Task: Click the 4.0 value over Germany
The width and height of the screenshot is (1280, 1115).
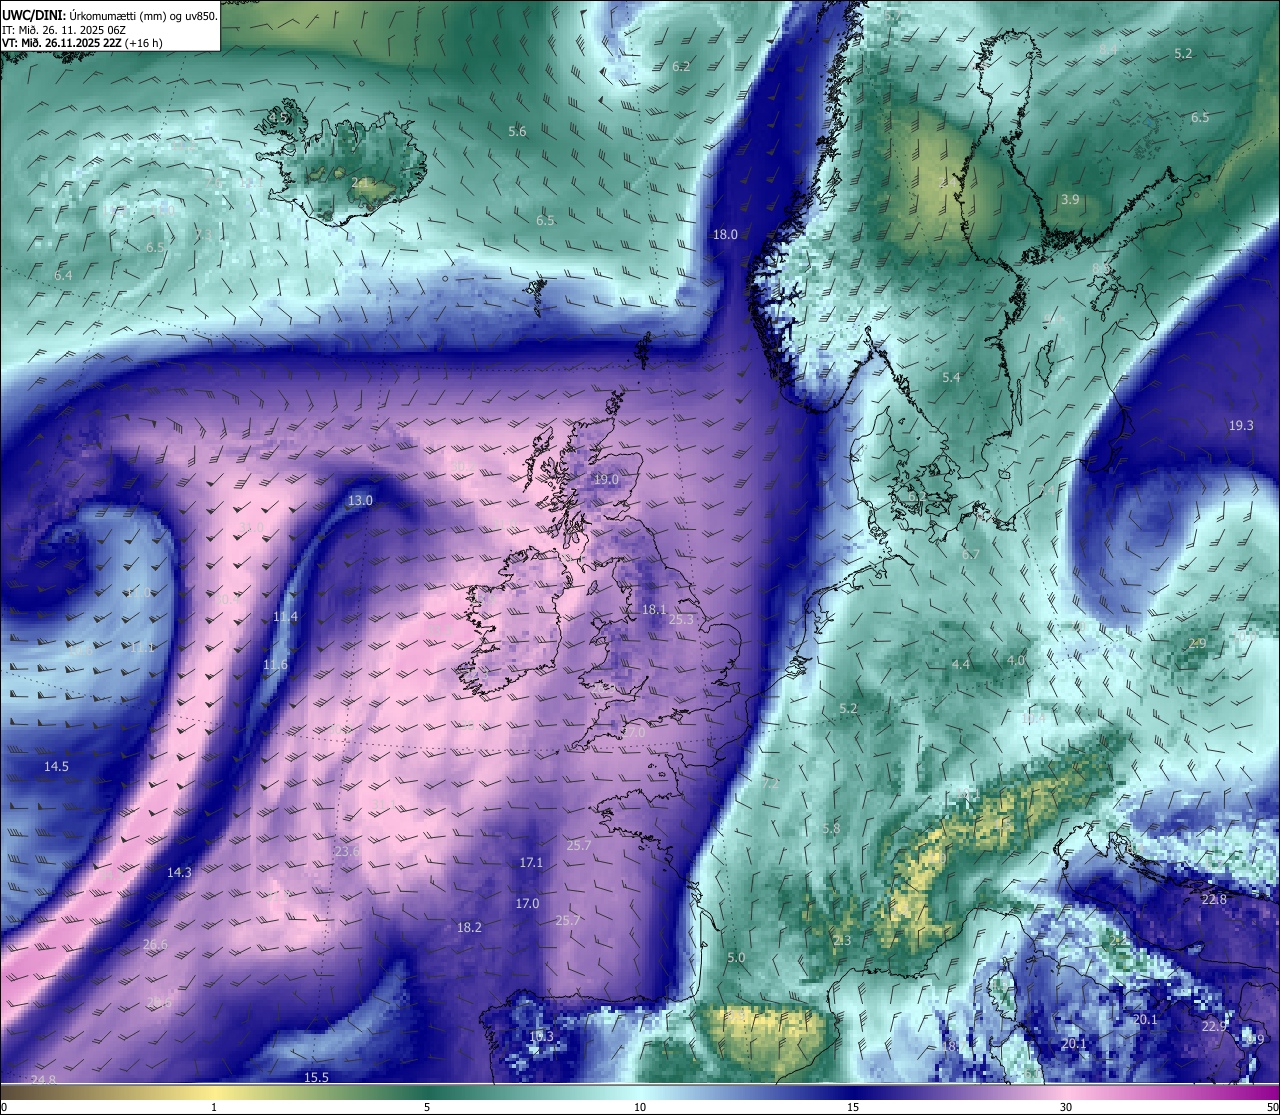Action: (1016, 660)
